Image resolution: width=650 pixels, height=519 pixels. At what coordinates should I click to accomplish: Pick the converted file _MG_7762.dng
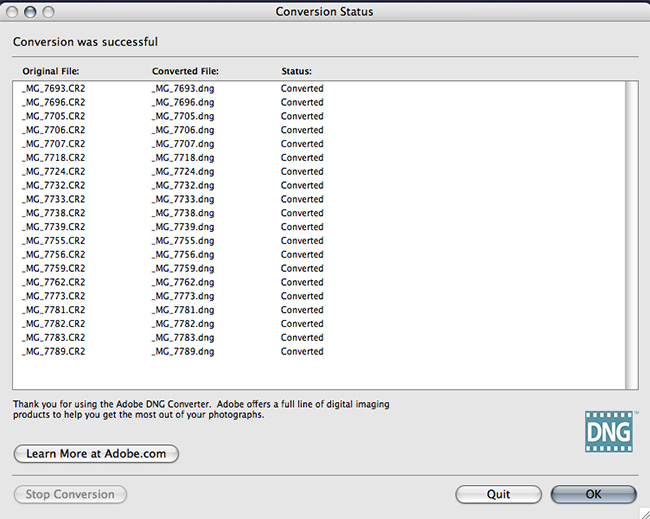coord(181,282)
